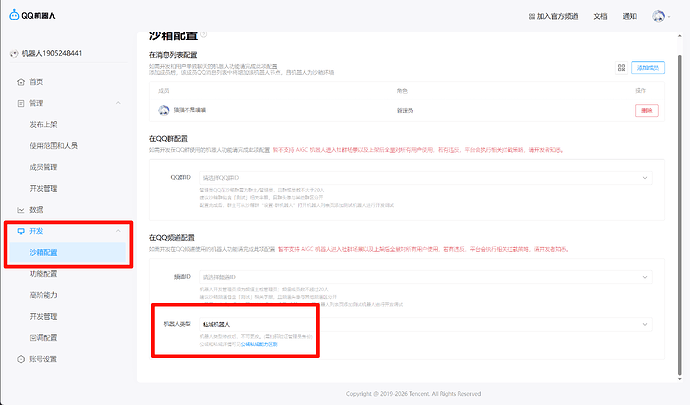The width and height of the screenshot is (690, 405).
Task: Click the 在QQ群配置 heading
Action: tap(169, 139)
